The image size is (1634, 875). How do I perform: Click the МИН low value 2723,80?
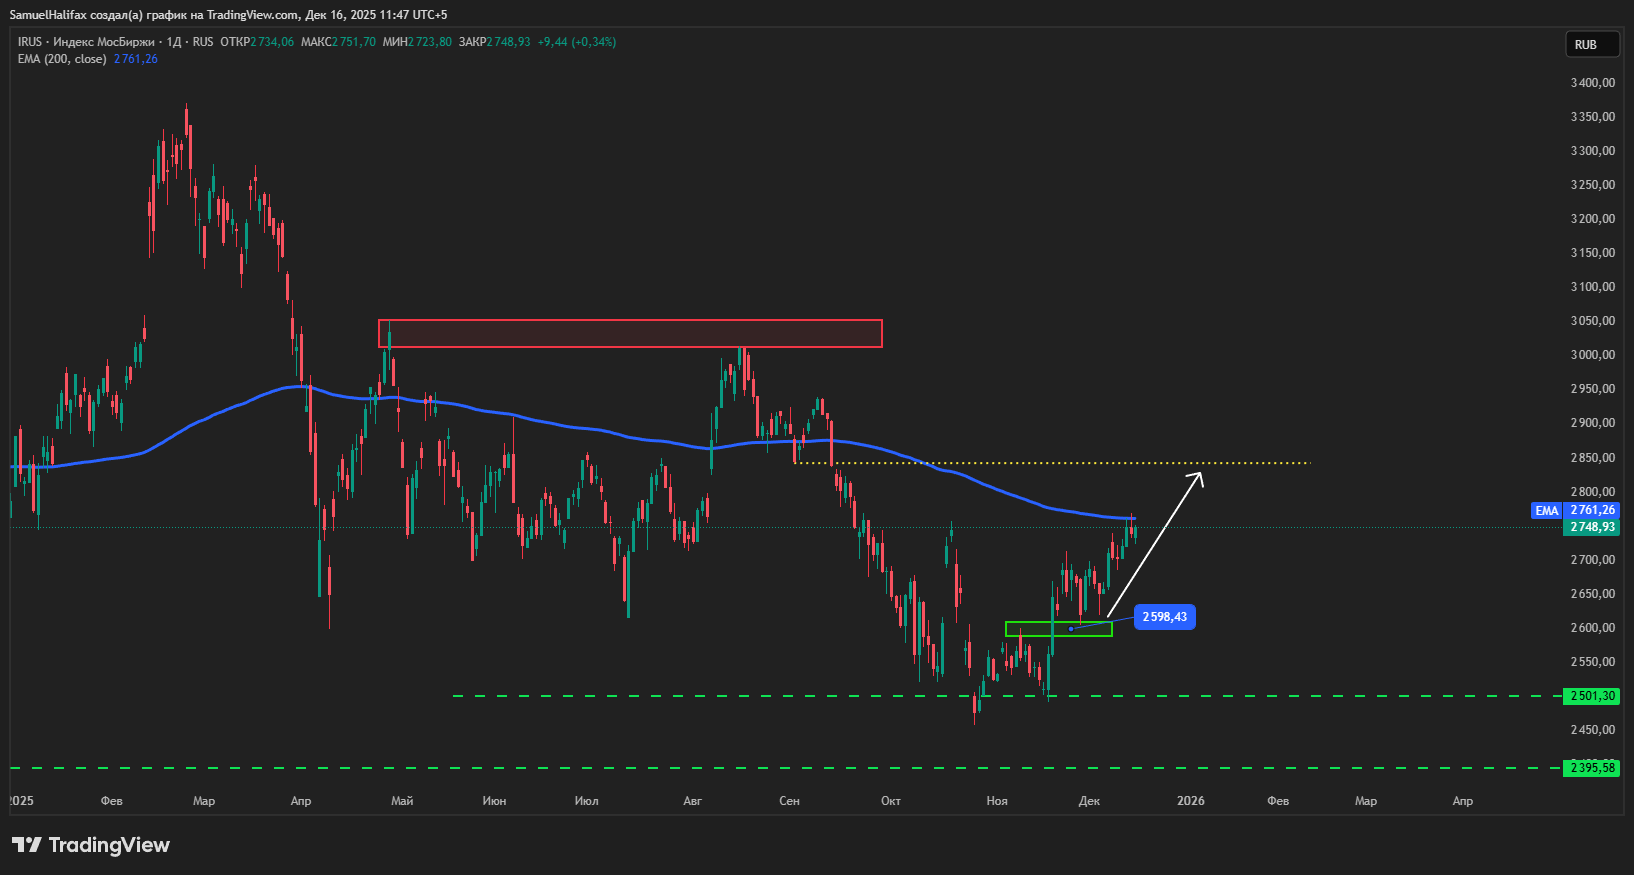[430, 42]
